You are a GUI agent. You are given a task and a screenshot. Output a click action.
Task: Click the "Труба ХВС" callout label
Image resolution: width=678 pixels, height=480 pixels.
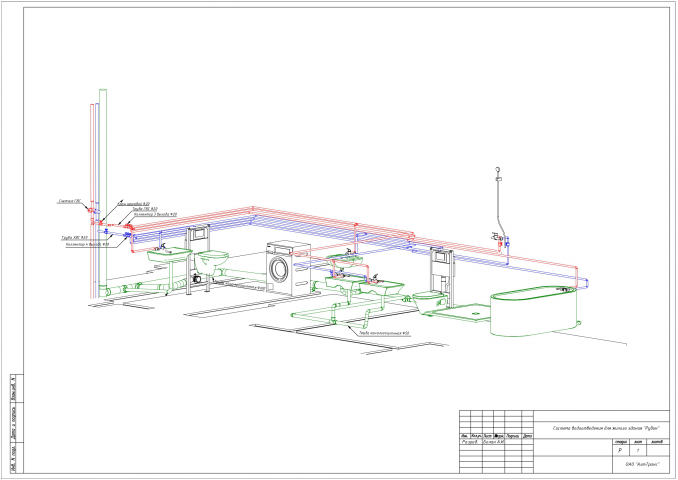pyautogui.click(x=74, y=238)
